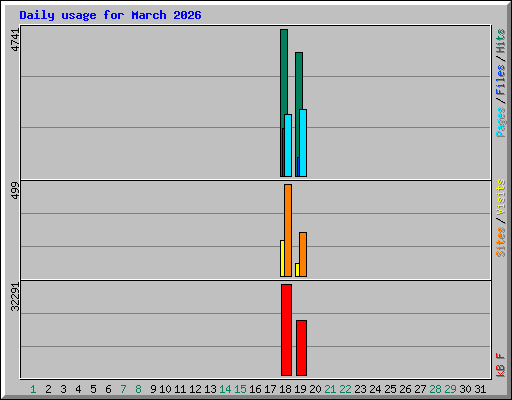Click day 18 on the x-axis
Screen dimensions: 512x400
coord(285,389)
